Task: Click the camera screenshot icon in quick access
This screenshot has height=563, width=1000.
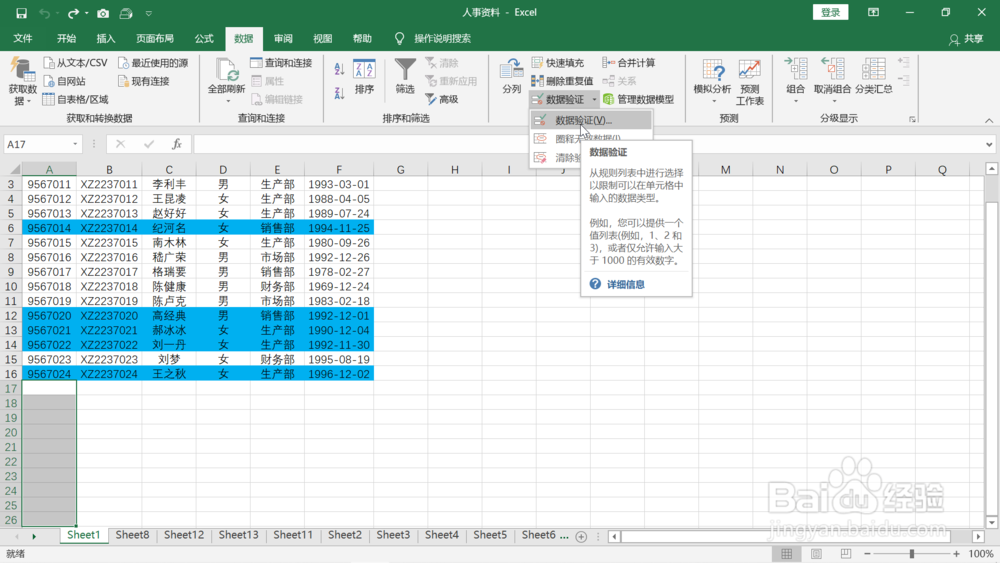Action: point(103,13)
